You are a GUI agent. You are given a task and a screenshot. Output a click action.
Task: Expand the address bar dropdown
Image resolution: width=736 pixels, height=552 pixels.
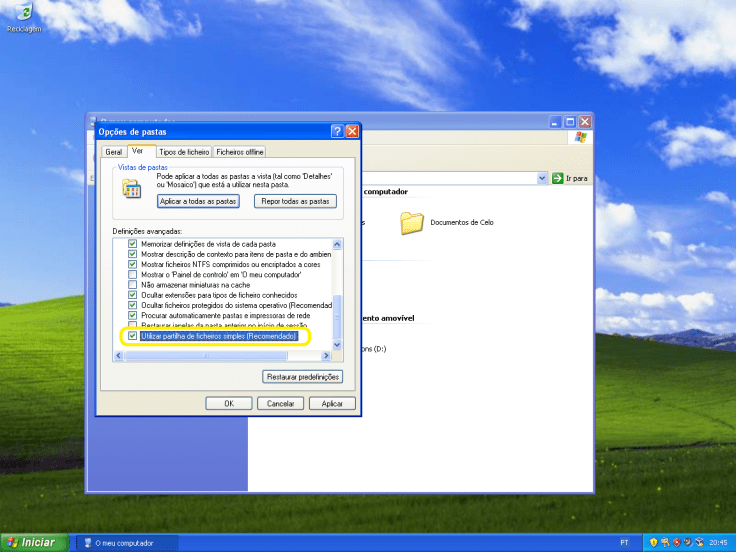point(541,178)
